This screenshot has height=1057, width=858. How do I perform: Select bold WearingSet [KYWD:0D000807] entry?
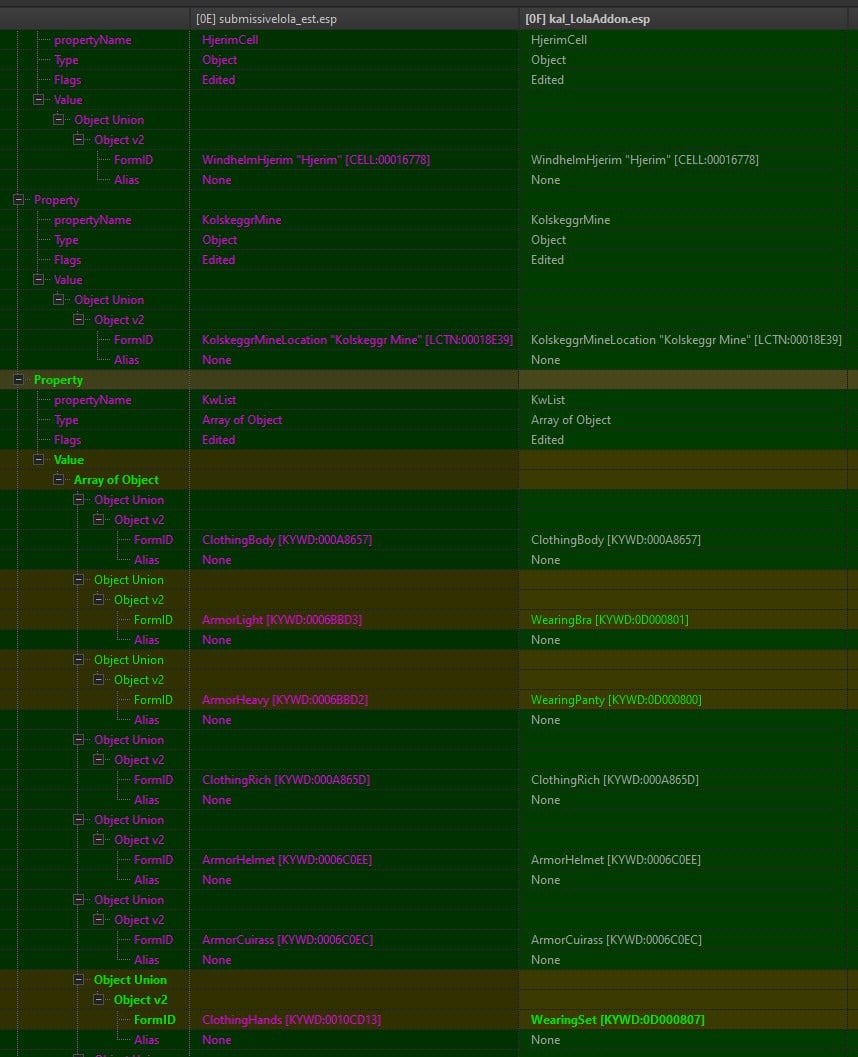617,1020
